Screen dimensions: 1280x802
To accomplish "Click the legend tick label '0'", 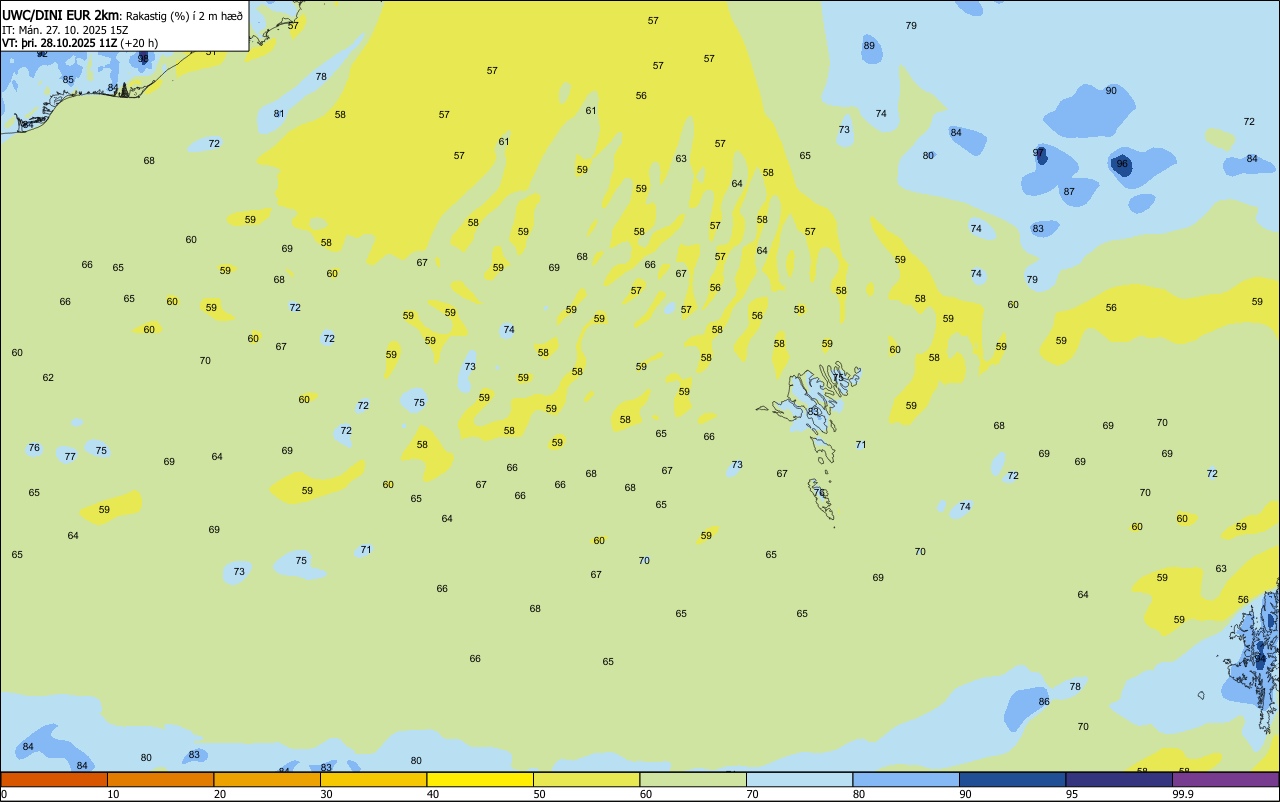I will pyautogui.click(x=4, y=794).
